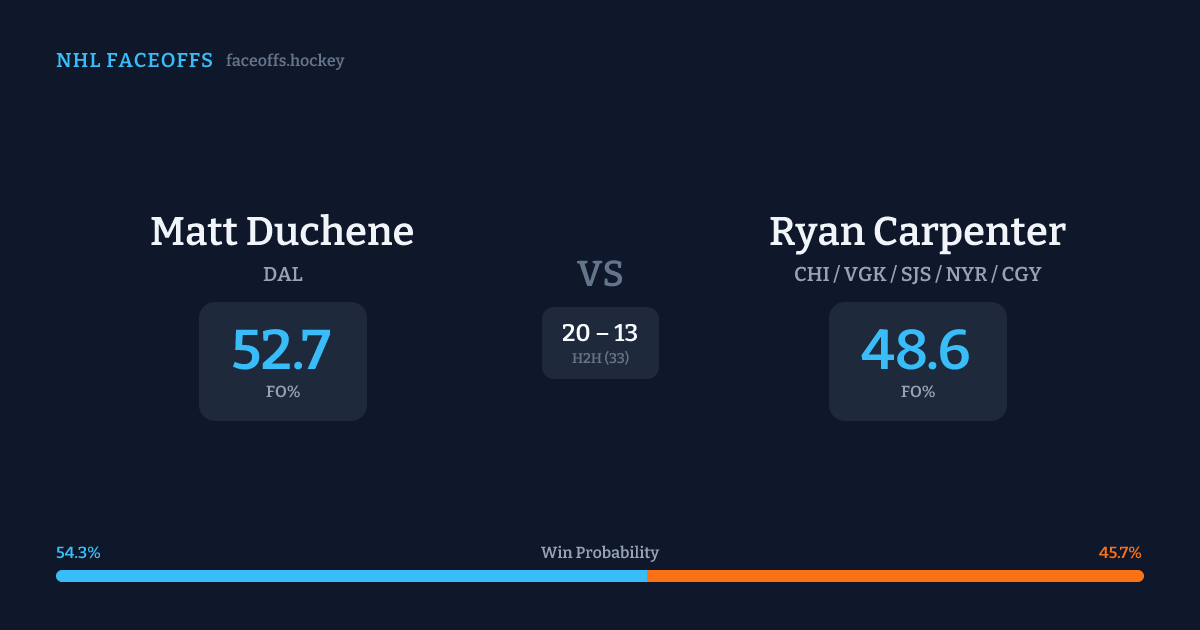1200x630 pixels.
Task: Select Matt Duchene's player name
Action: [282, 231]
